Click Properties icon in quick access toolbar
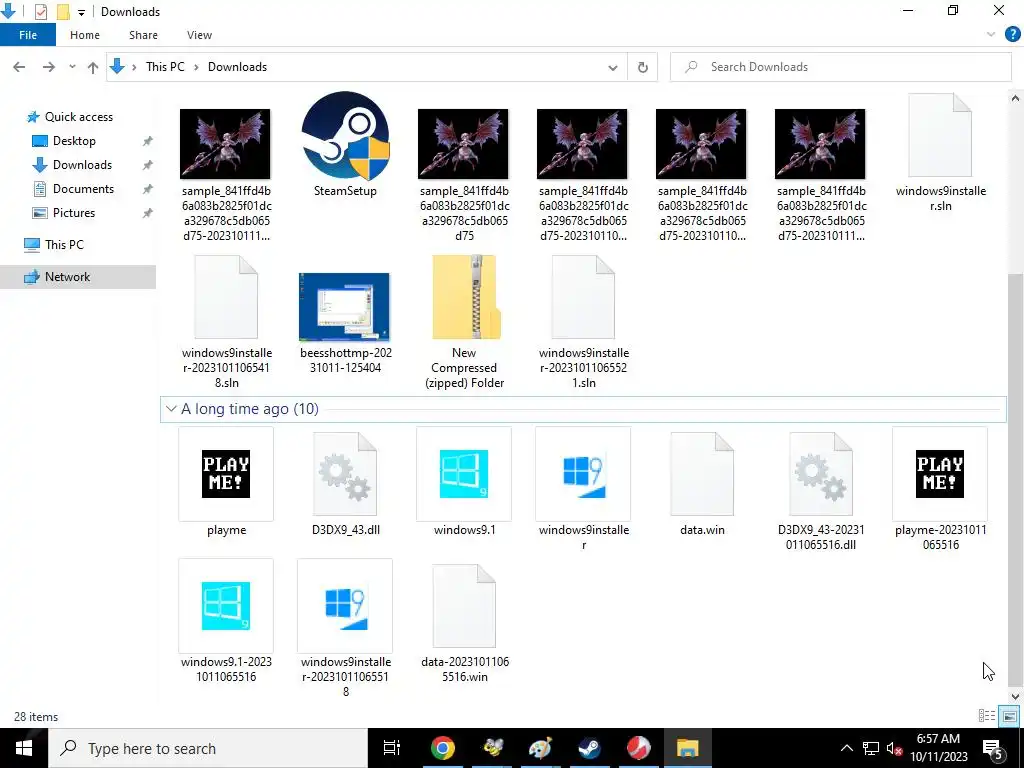Screen dimensions: 1024x768 coord(40,12)
